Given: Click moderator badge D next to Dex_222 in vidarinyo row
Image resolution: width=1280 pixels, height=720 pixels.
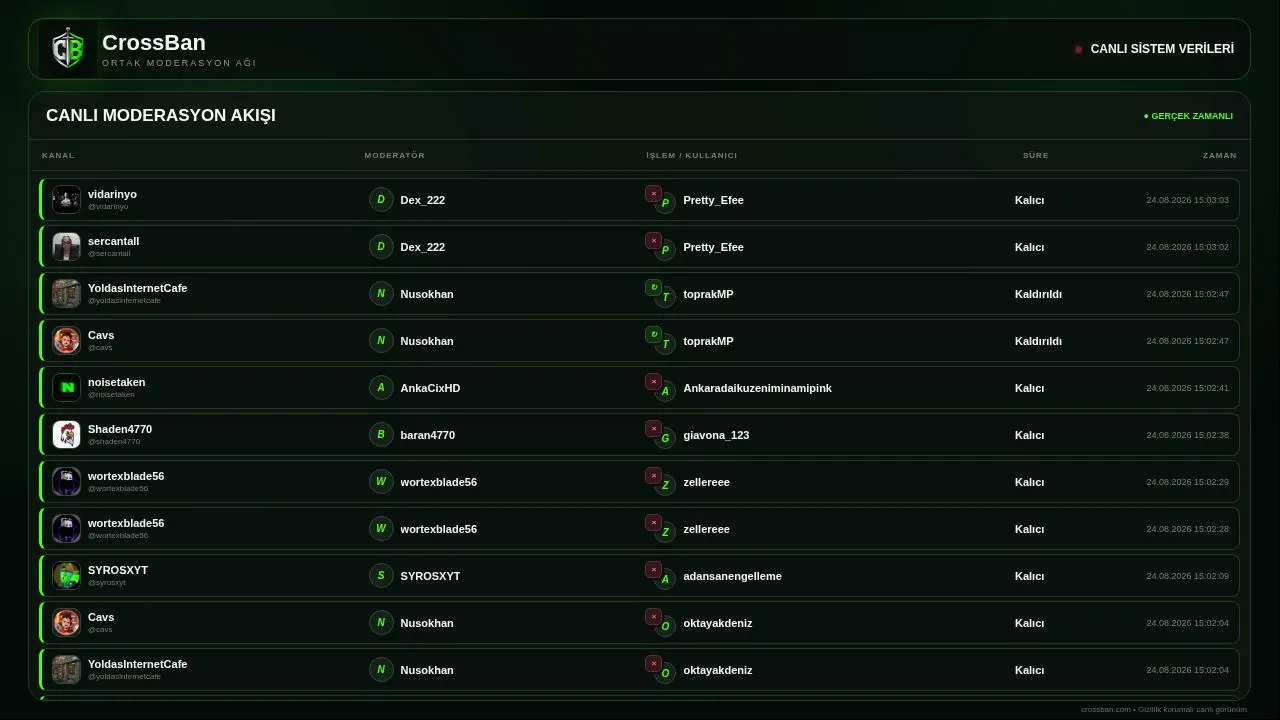Looking at the screenshot, I should tap(381, 199).
